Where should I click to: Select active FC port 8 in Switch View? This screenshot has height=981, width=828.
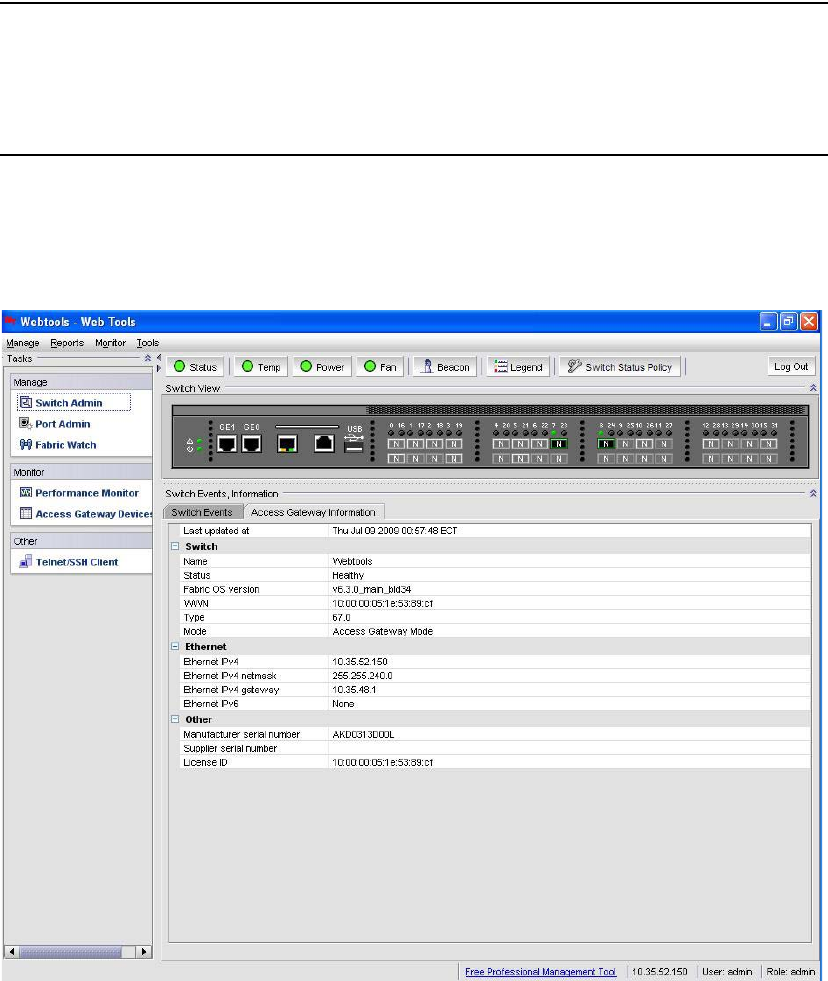coord(606,444)
